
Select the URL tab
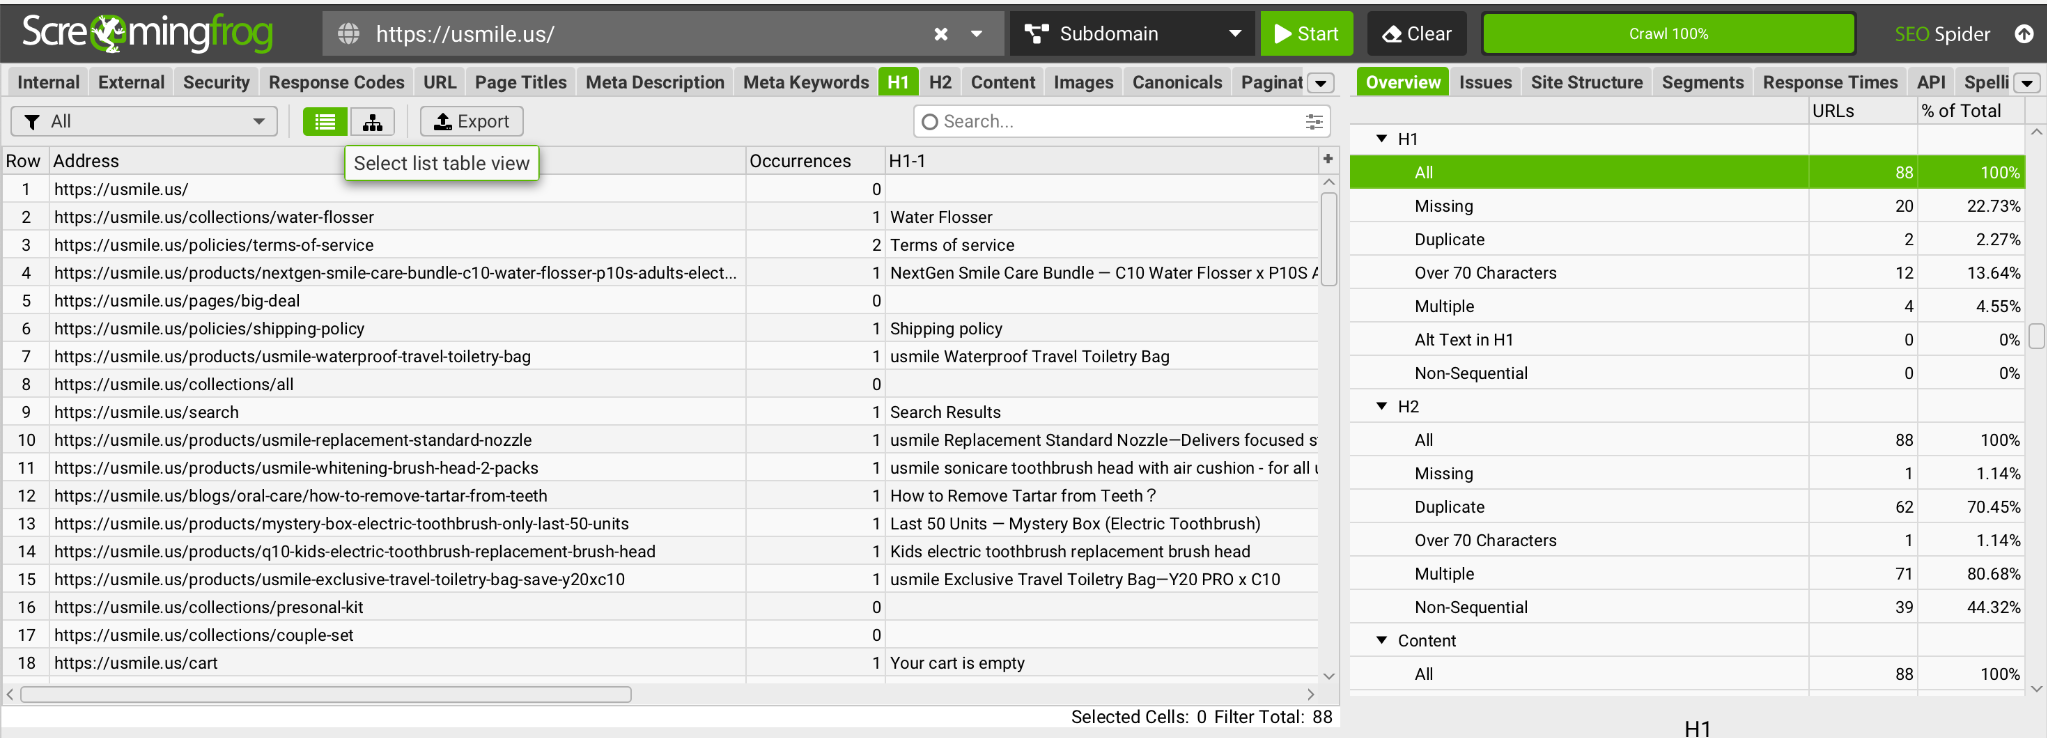point(439,82)
